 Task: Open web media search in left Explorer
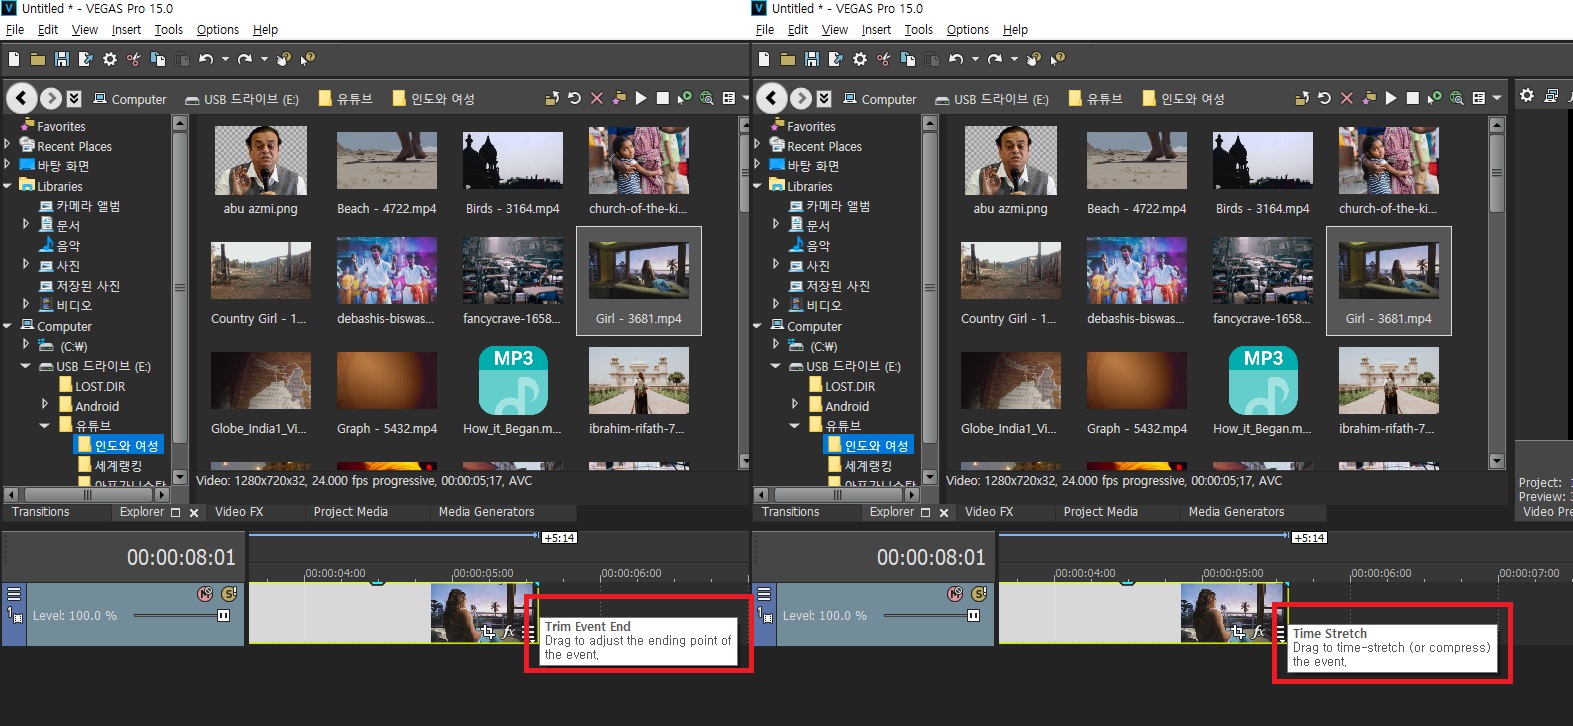tap(707, 98)
